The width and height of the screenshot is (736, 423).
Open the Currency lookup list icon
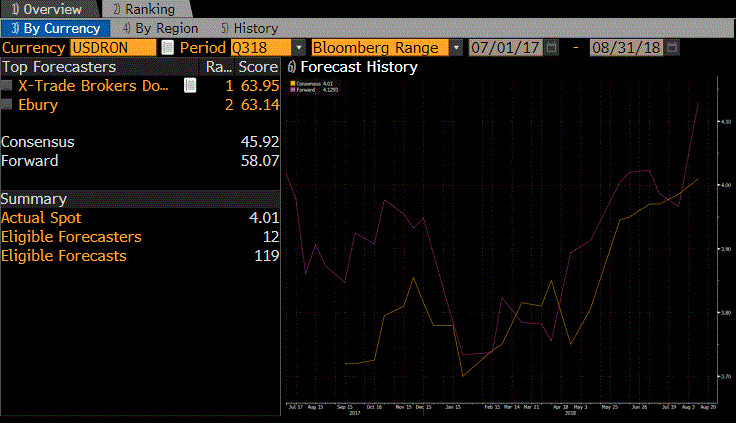point(168,47)
